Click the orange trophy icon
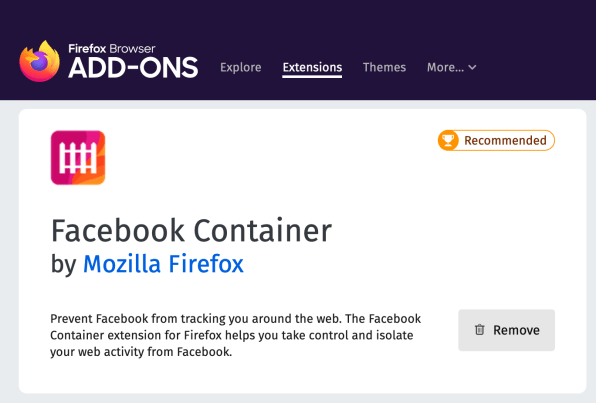The image size is (596, 403). coord(448,140)
